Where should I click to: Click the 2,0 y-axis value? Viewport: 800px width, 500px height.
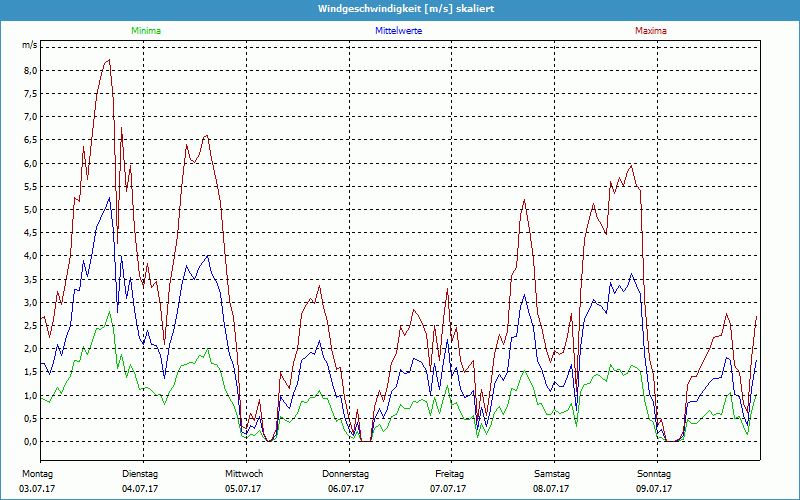click(31, 348)
